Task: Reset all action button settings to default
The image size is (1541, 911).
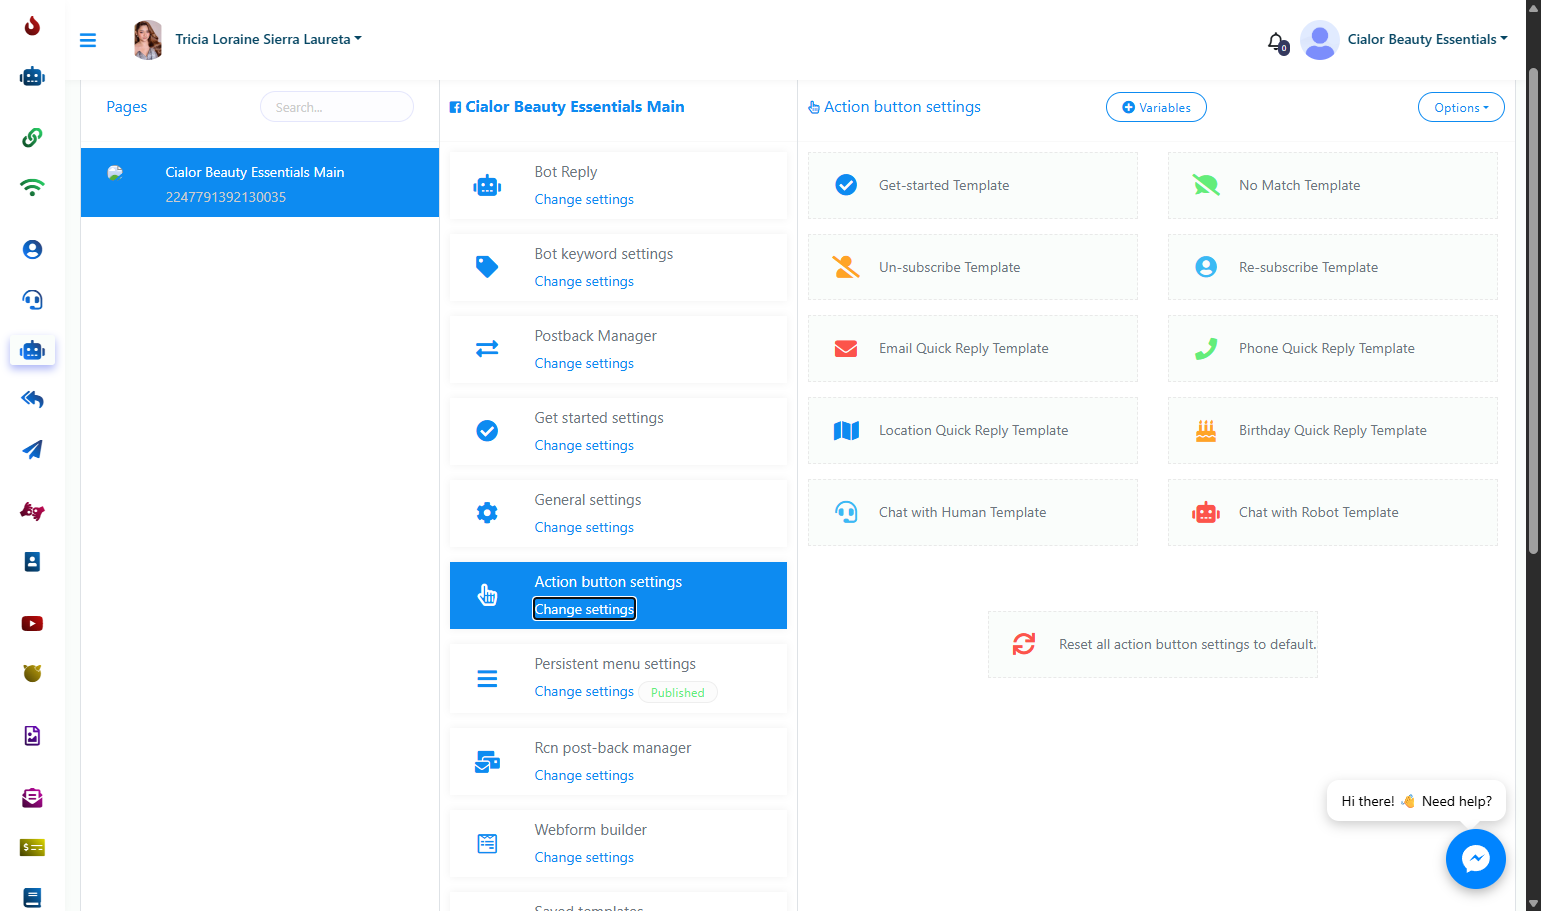Action: pyautogui.click(x=1153, y=644)
